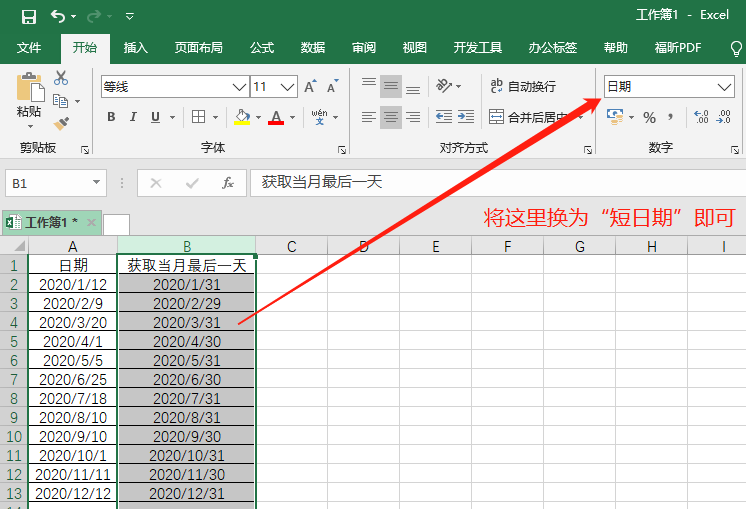Viewport: 746px width, 509px height.
Task: Open the 公式 ribbon tab
Action: 262,48
